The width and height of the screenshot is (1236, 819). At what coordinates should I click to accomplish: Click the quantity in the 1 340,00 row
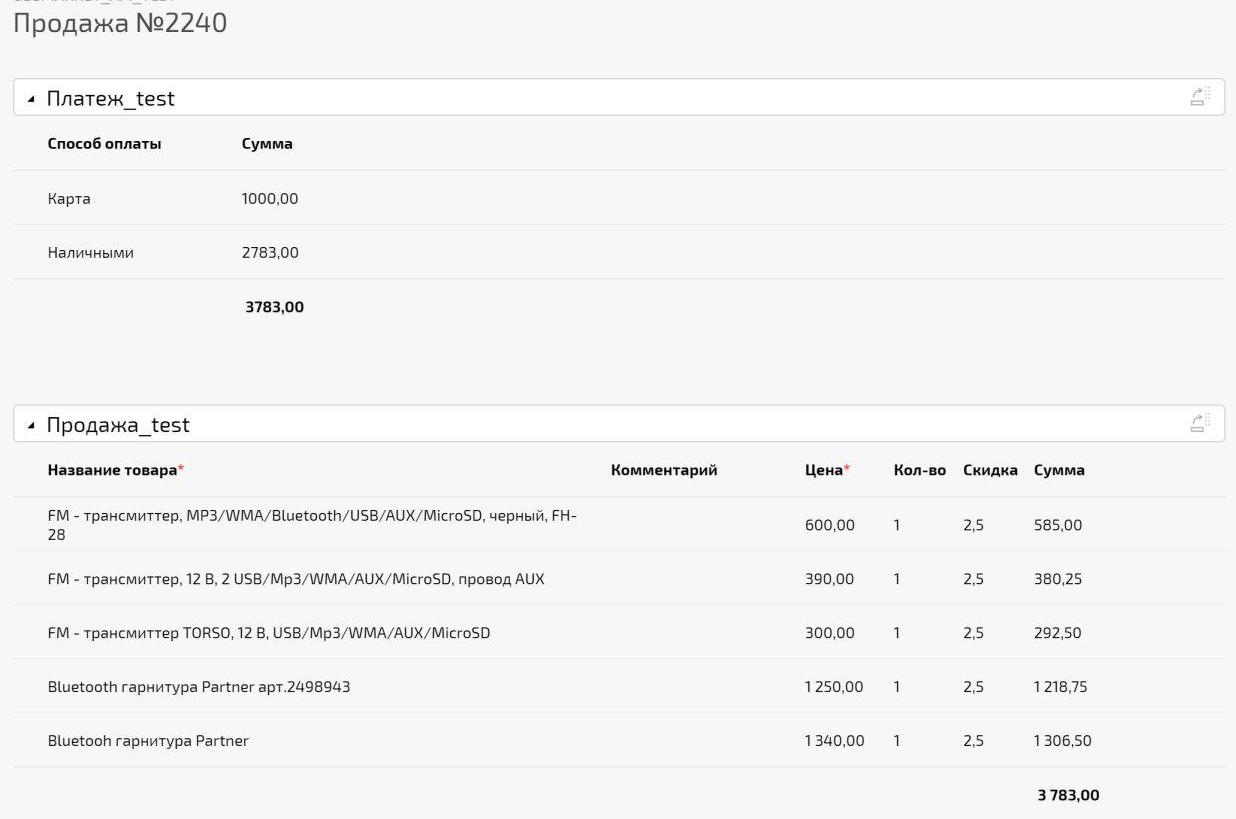[x=897, y=741]
